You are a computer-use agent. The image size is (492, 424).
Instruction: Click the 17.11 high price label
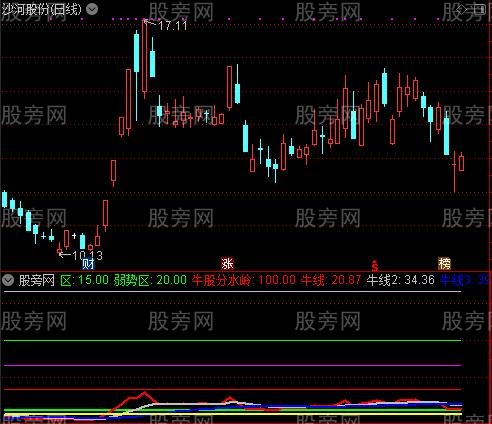point(173,26)
